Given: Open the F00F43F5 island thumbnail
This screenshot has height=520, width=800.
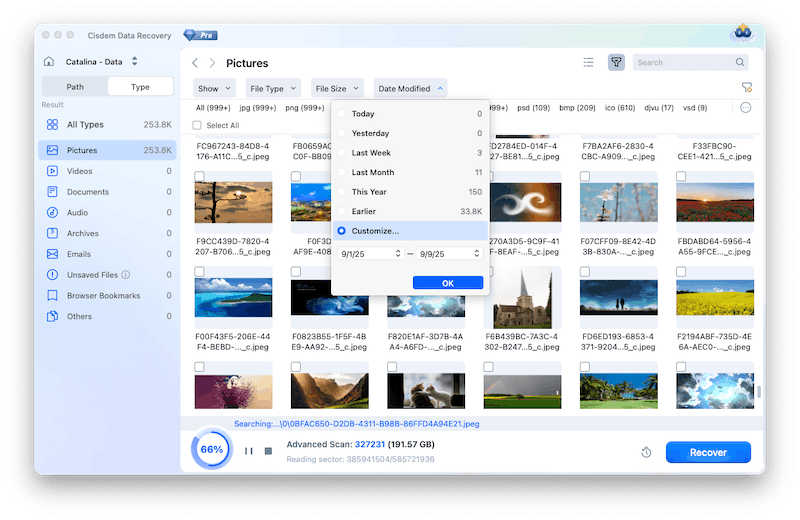Looking at the screenshot, I should tap(233, 298).
